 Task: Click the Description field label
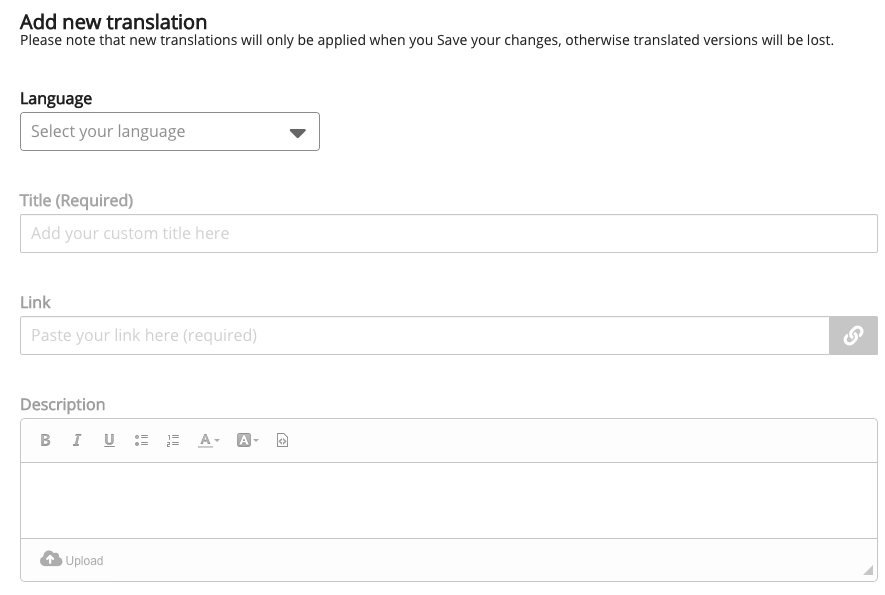pos(62,404)
